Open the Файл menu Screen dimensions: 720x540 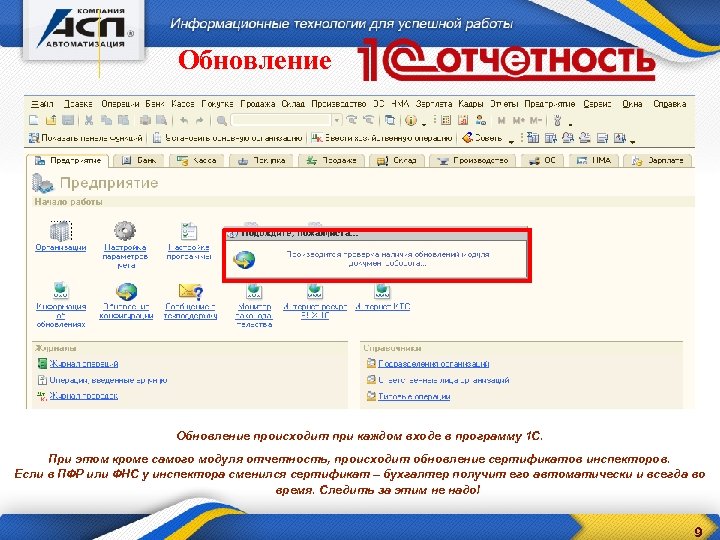click(42, 104)
